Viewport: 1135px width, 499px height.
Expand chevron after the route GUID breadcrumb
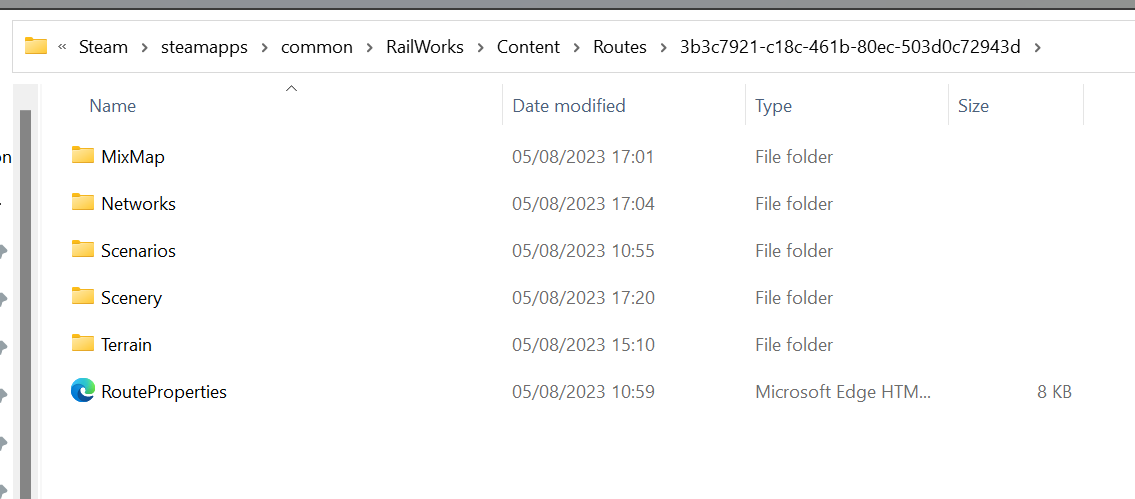pyautogui.click(x=1036, y=47)
